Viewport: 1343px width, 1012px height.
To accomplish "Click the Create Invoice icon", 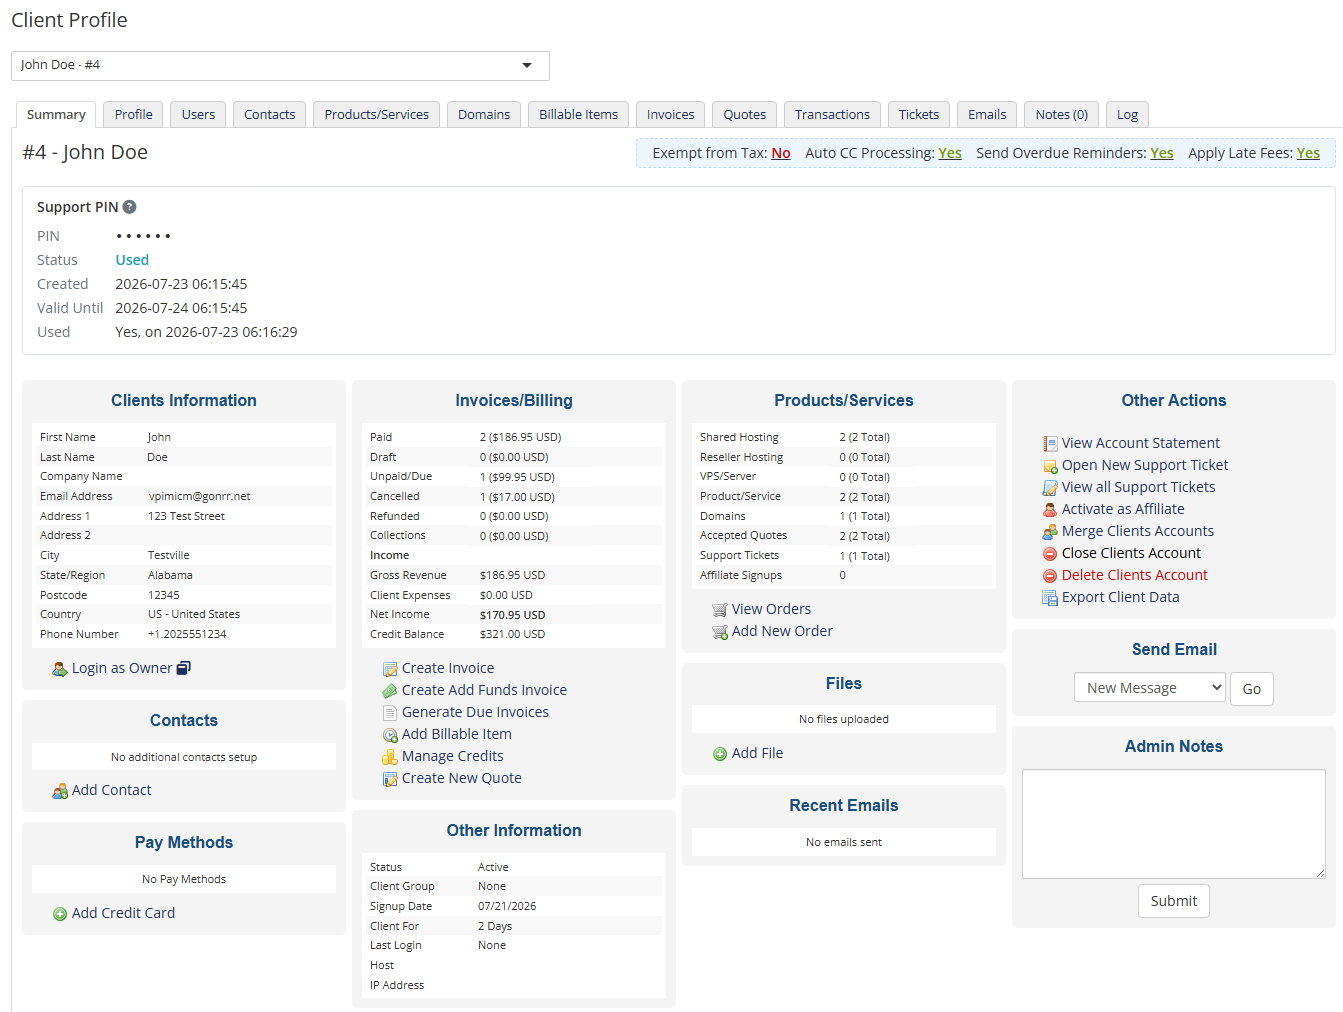I will click(390, 669).
